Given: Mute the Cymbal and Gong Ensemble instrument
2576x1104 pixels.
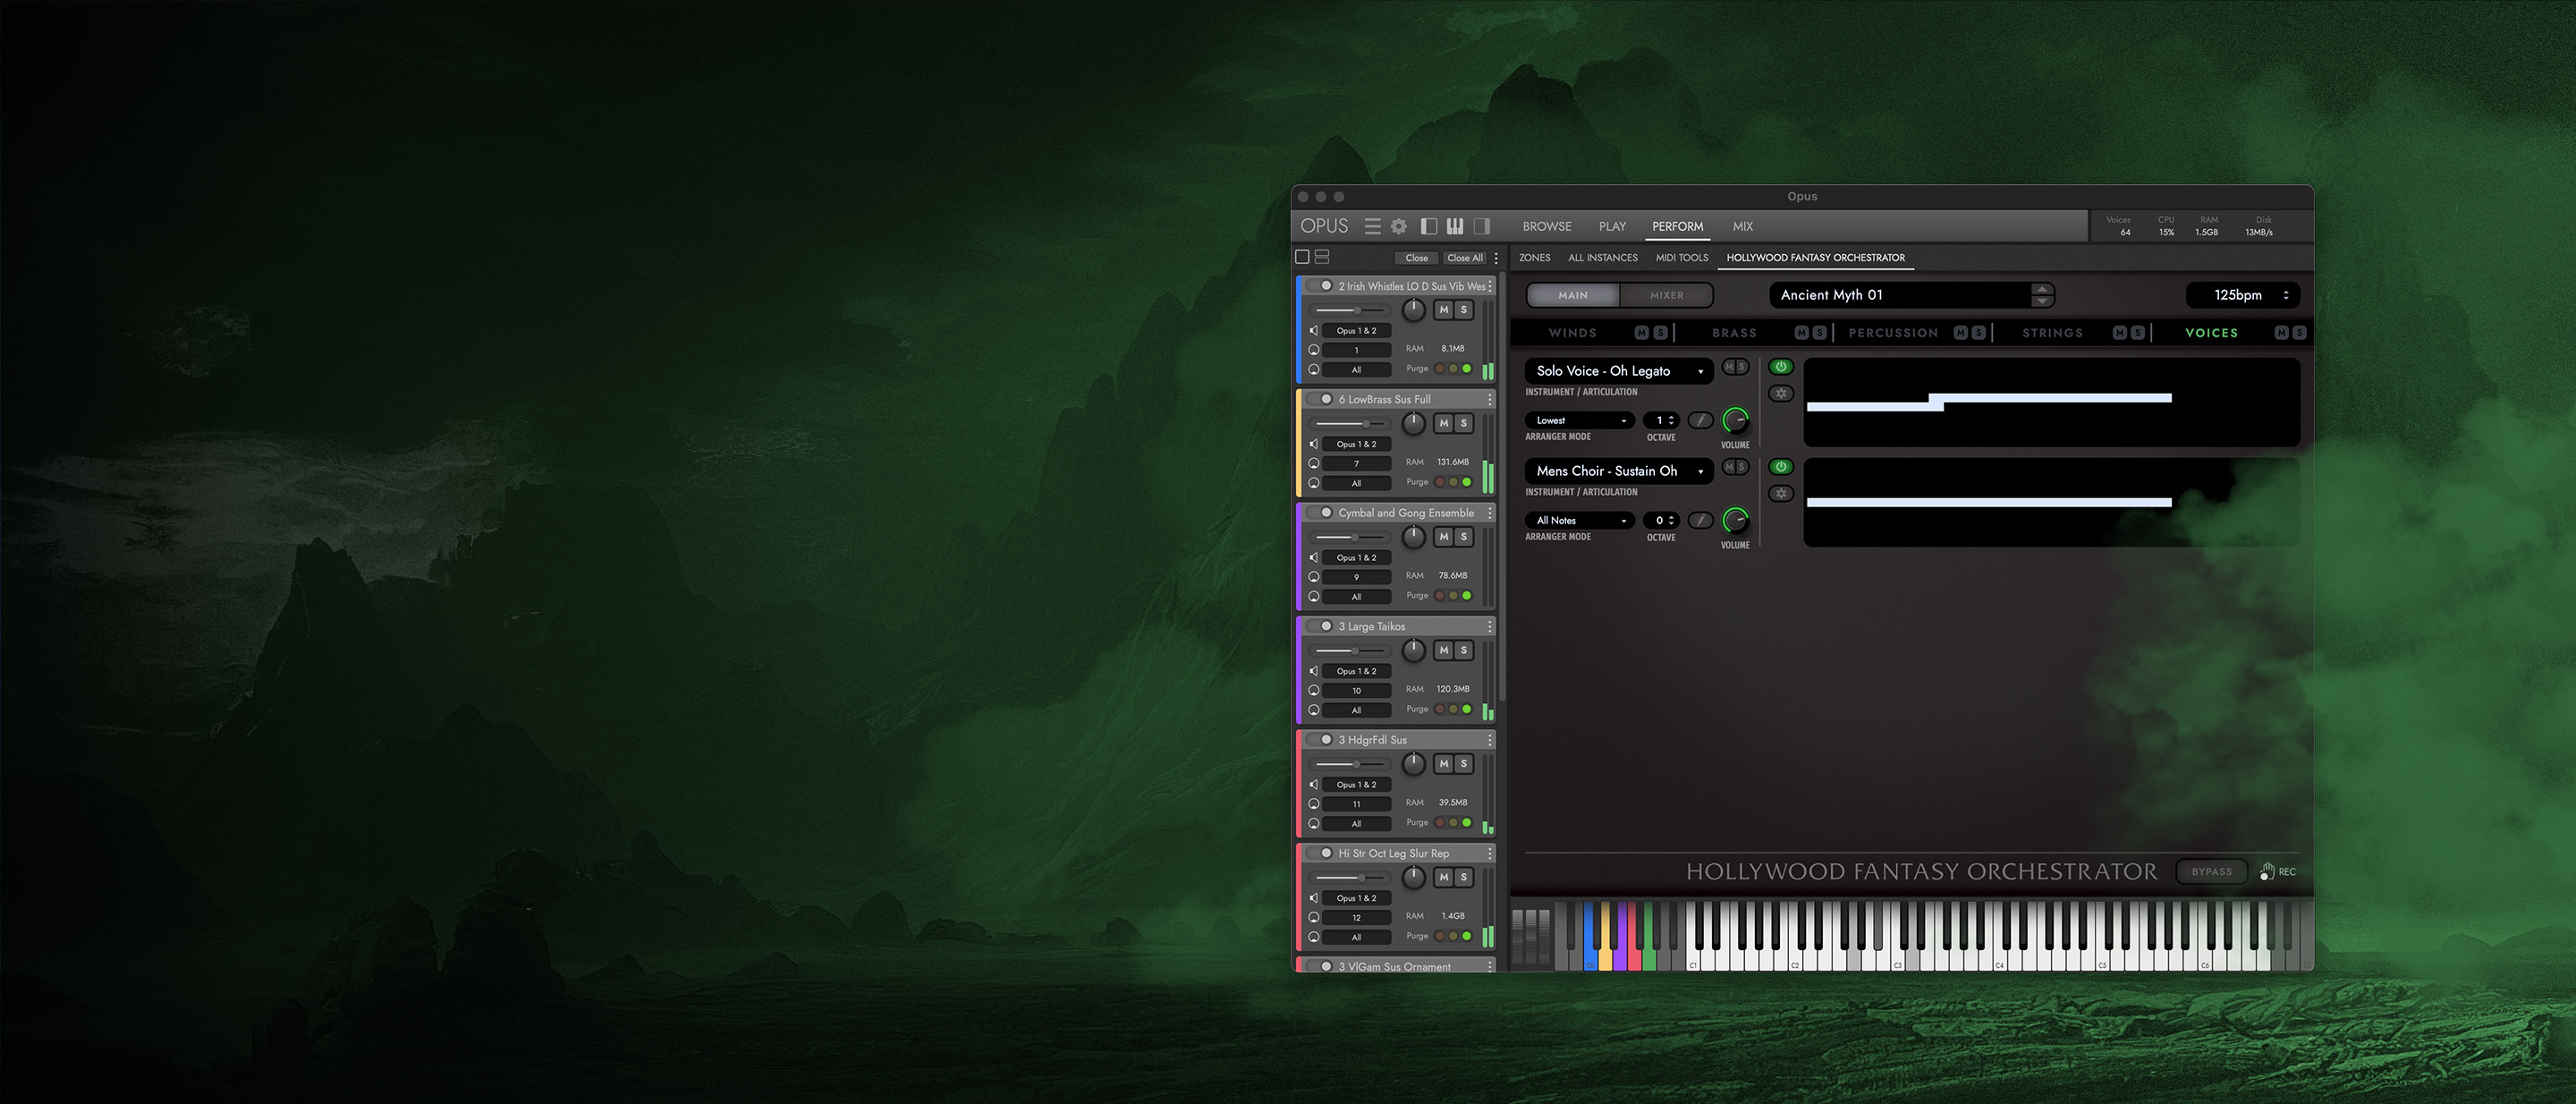Looking at the screenshot, I should (1443, 537).
